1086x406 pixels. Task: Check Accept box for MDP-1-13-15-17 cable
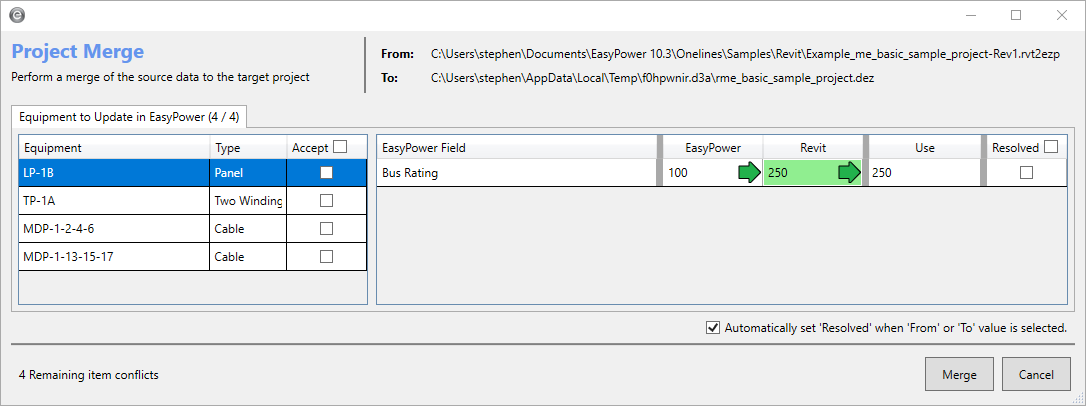(326, 257)
